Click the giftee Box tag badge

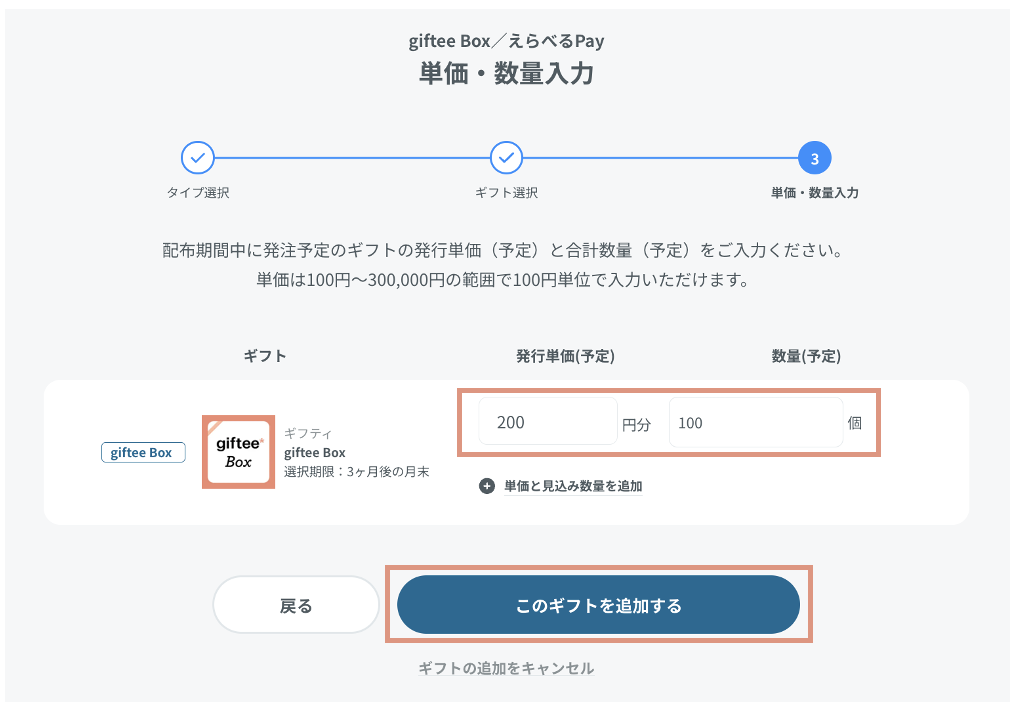[x=143, y=453]
